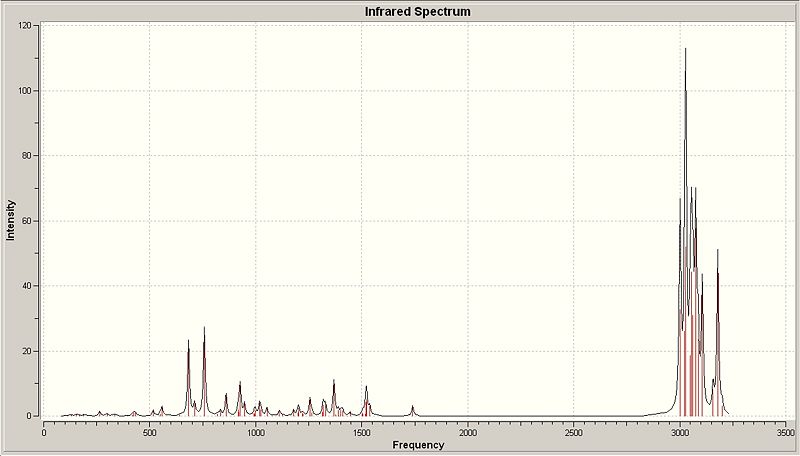Viewport: 800px width, 456px height.
Task: Click the 3500 tick on Frequency axis
Action: [786, 433]
